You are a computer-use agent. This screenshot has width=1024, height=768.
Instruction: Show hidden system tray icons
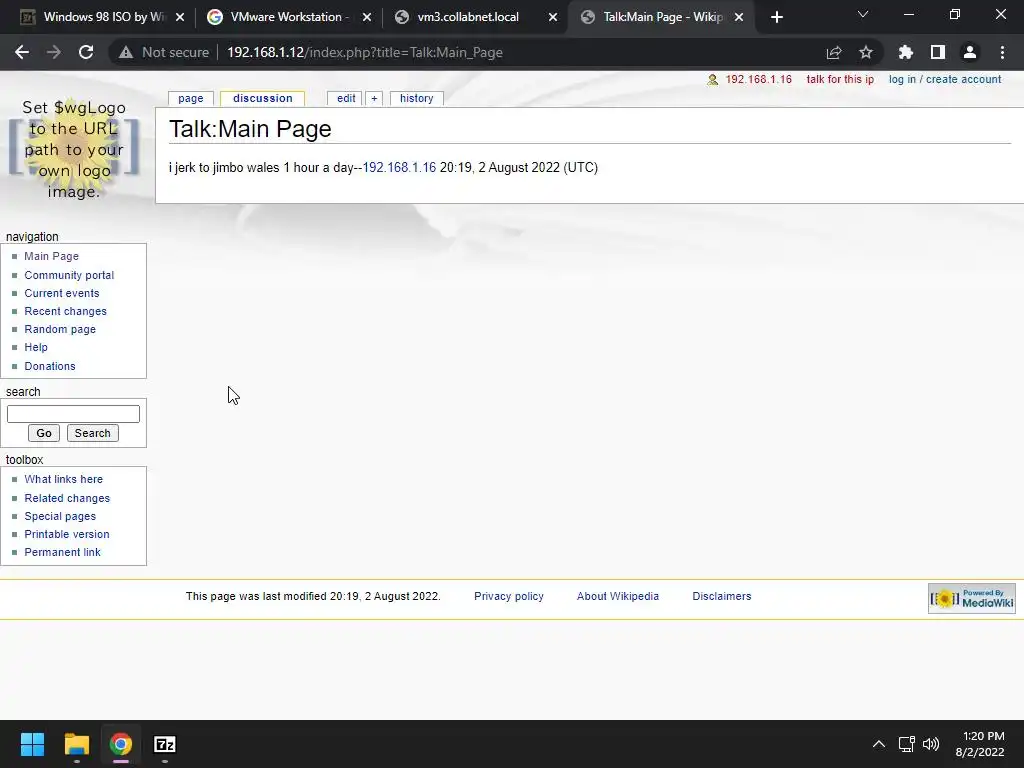click(879, 744)
